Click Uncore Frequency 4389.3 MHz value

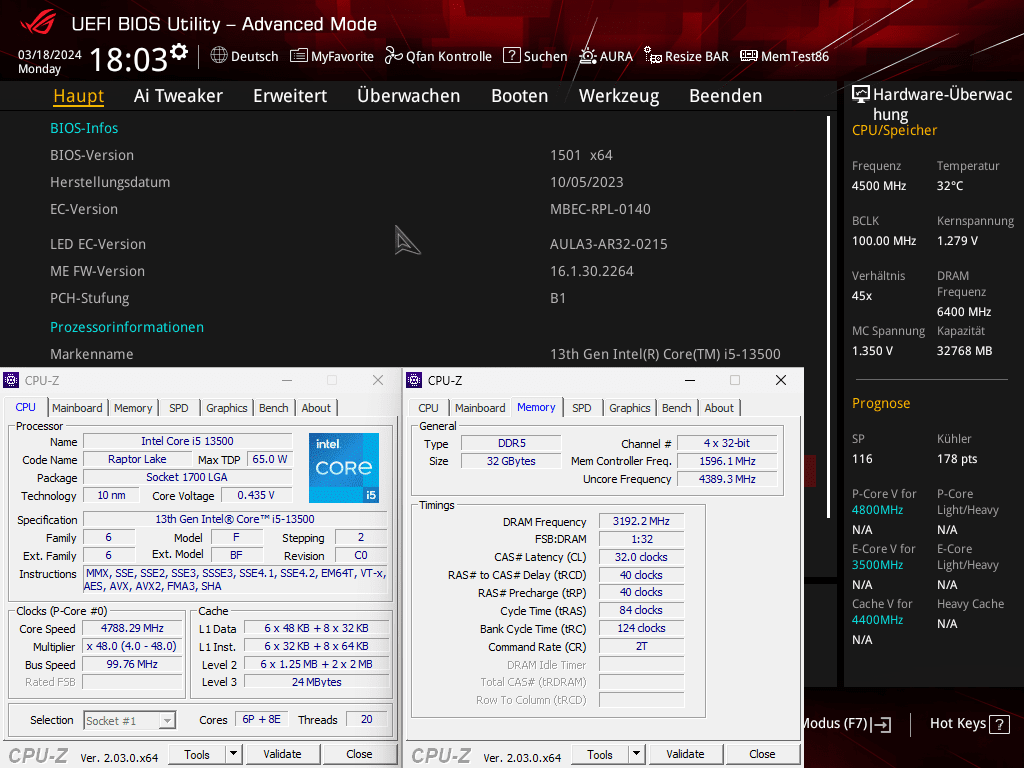pos(727,479)
